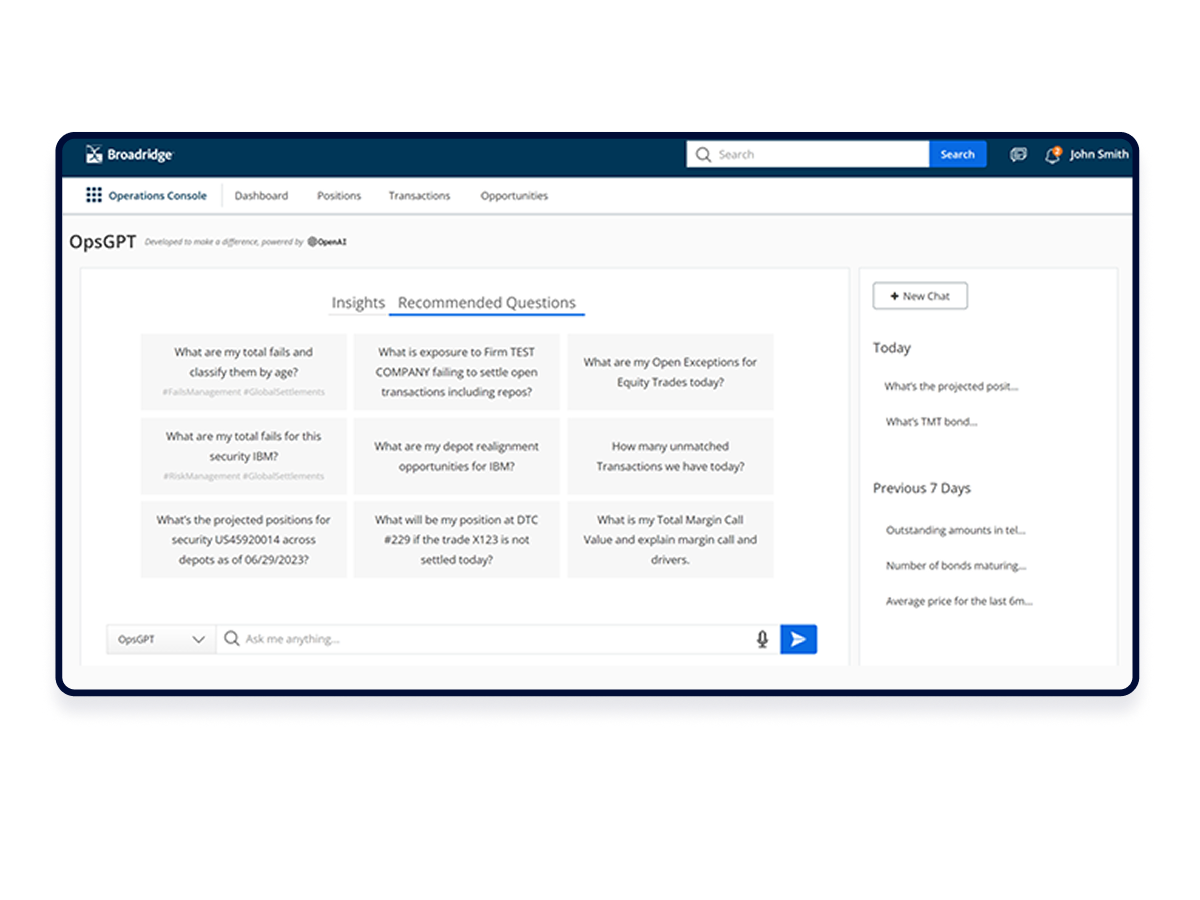The image size is (1200, 900).
Task: Open the 'What's TMT bond...' chat history
Action: coord(931,422)
